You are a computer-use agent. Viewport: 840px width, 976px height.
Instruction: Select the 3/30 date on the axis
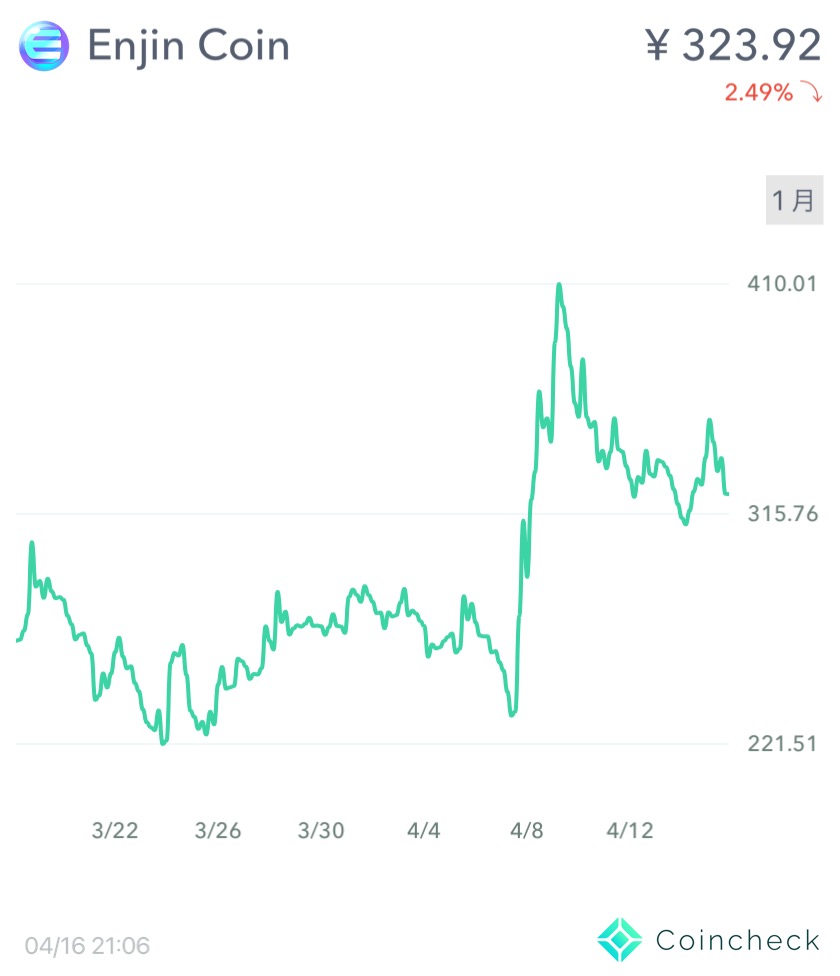point(321,830)
